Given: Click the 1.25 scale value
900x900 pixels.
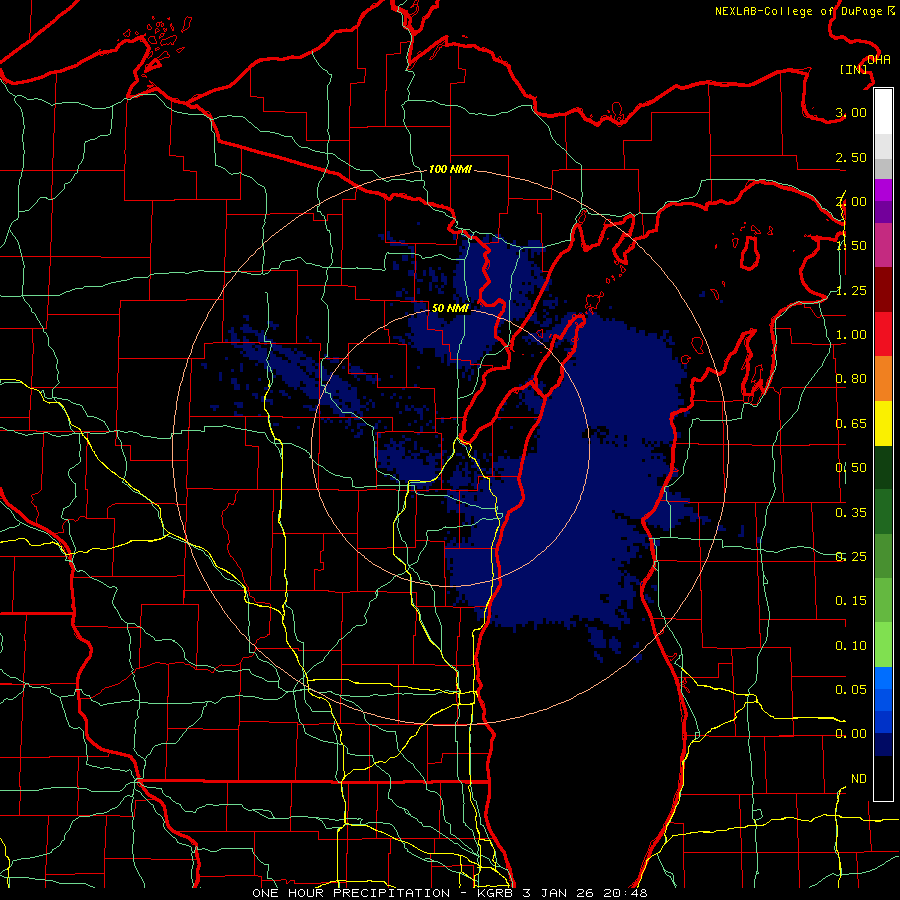Looking at the screenshot, I should point(851,290).
